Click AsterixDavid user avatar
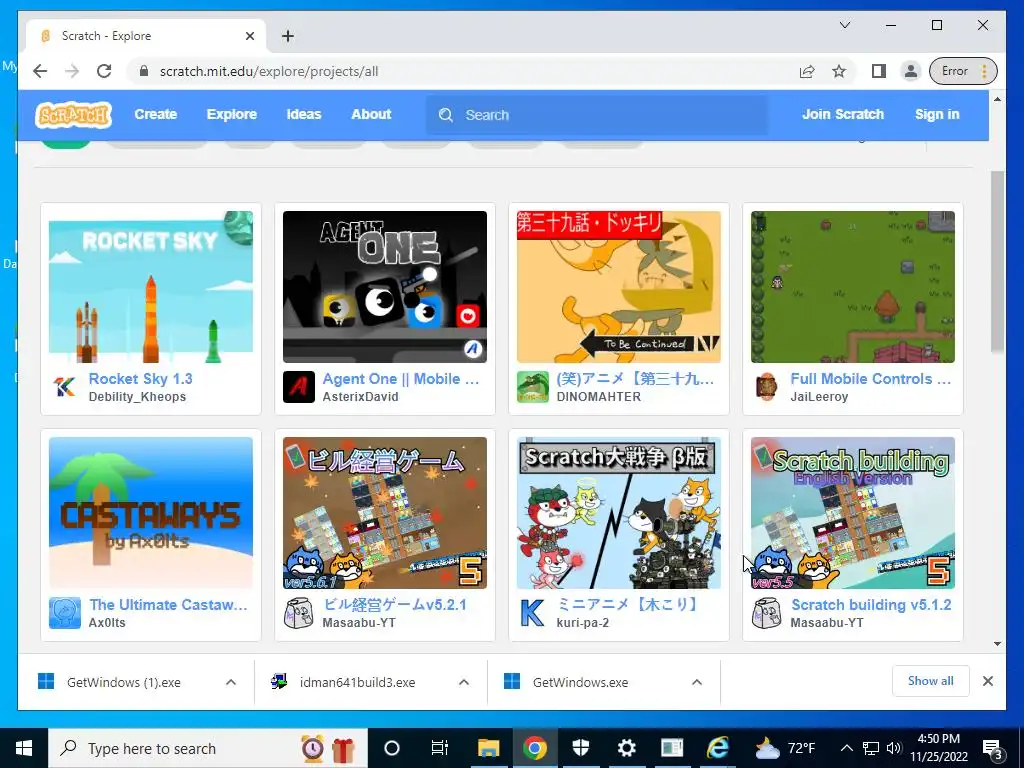This screenshot has height=768, width=1024. (x=298, y=387)
